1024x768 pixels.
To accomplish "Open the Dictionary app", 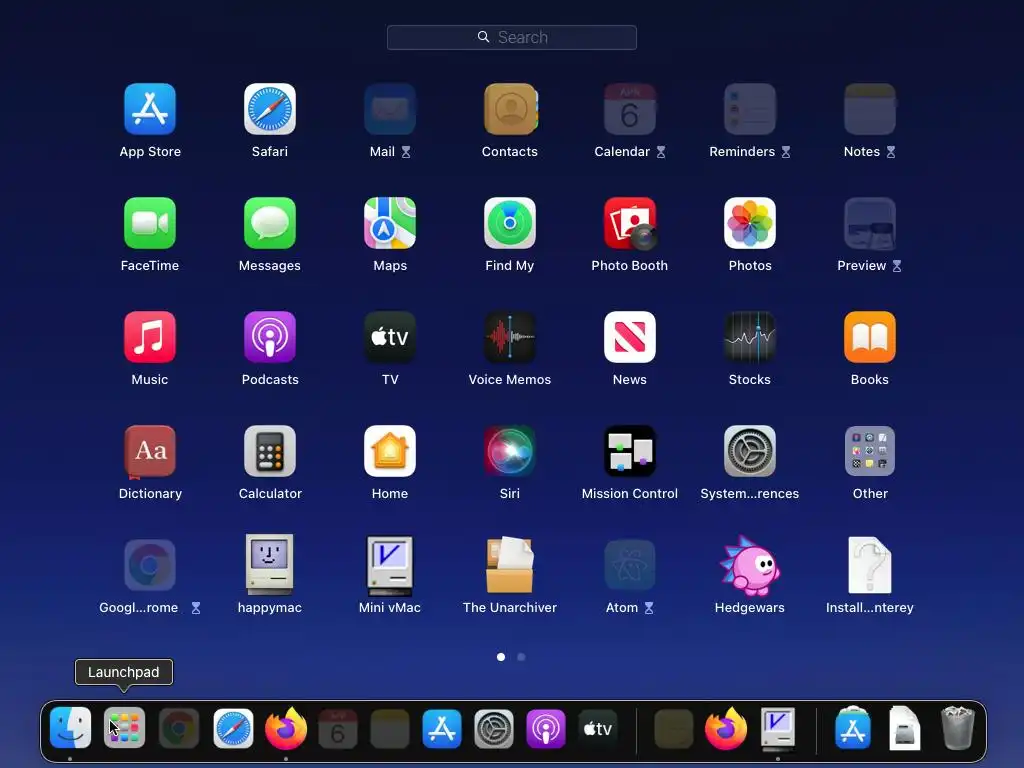I will tap(150, 451).
